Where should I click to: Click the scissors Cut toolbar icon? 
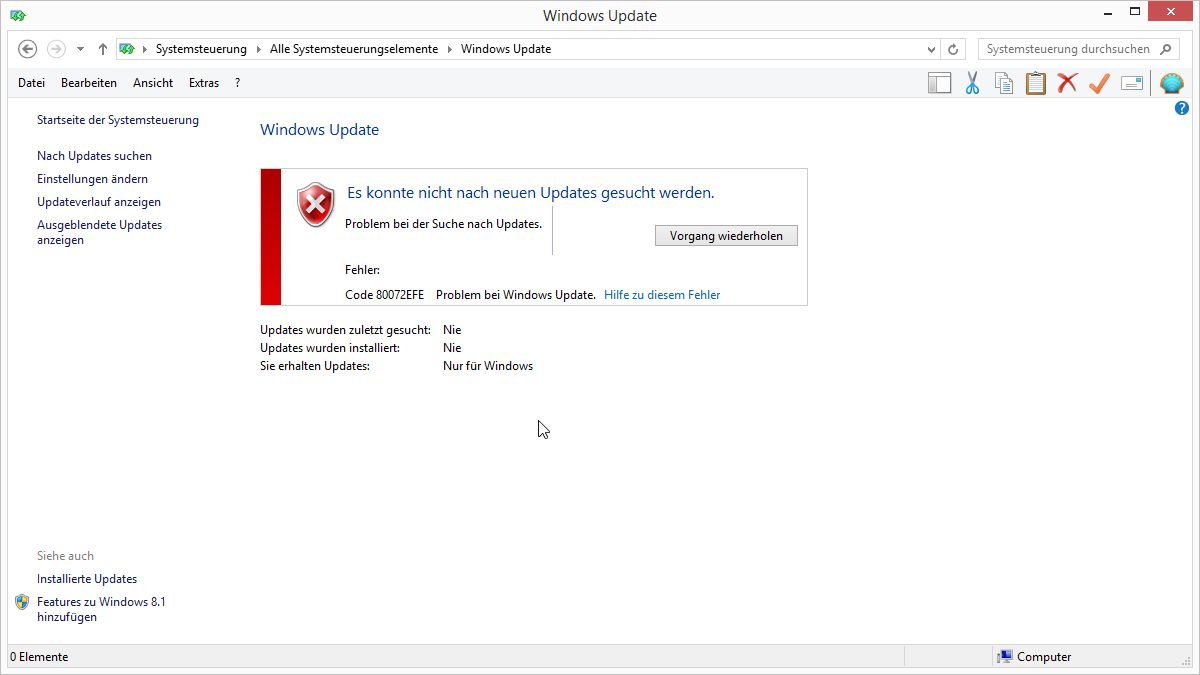point(972,83)
